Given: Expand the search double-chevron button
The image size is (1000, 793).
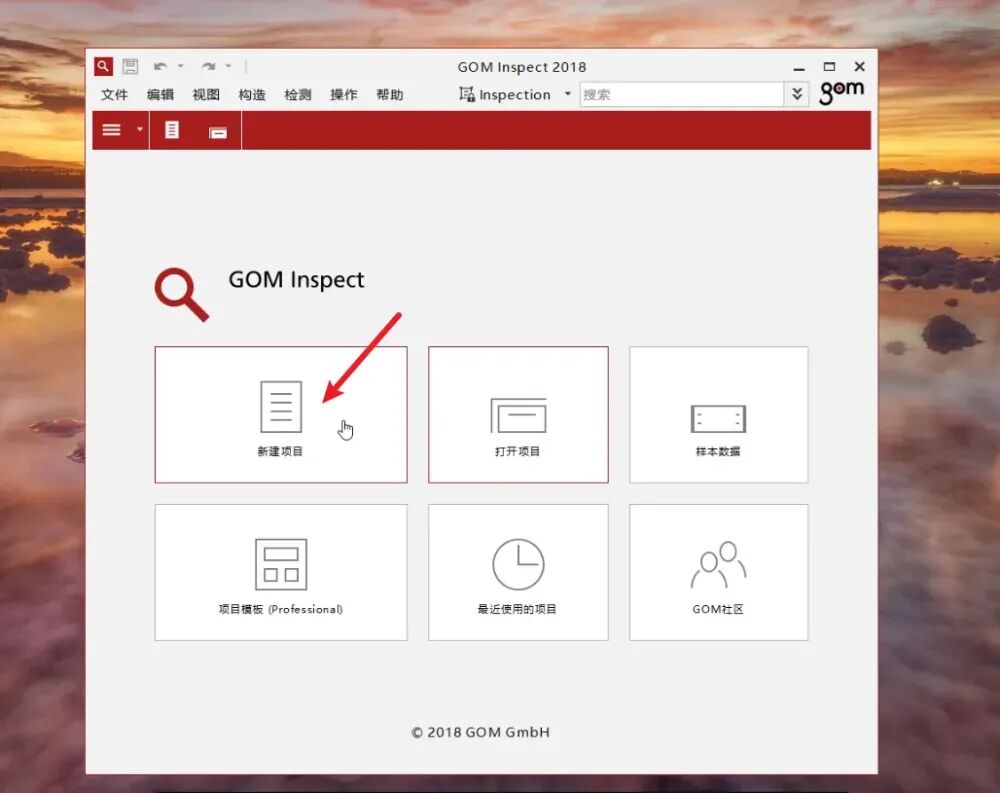Looking at the screenshot, I should click(797, 94).
